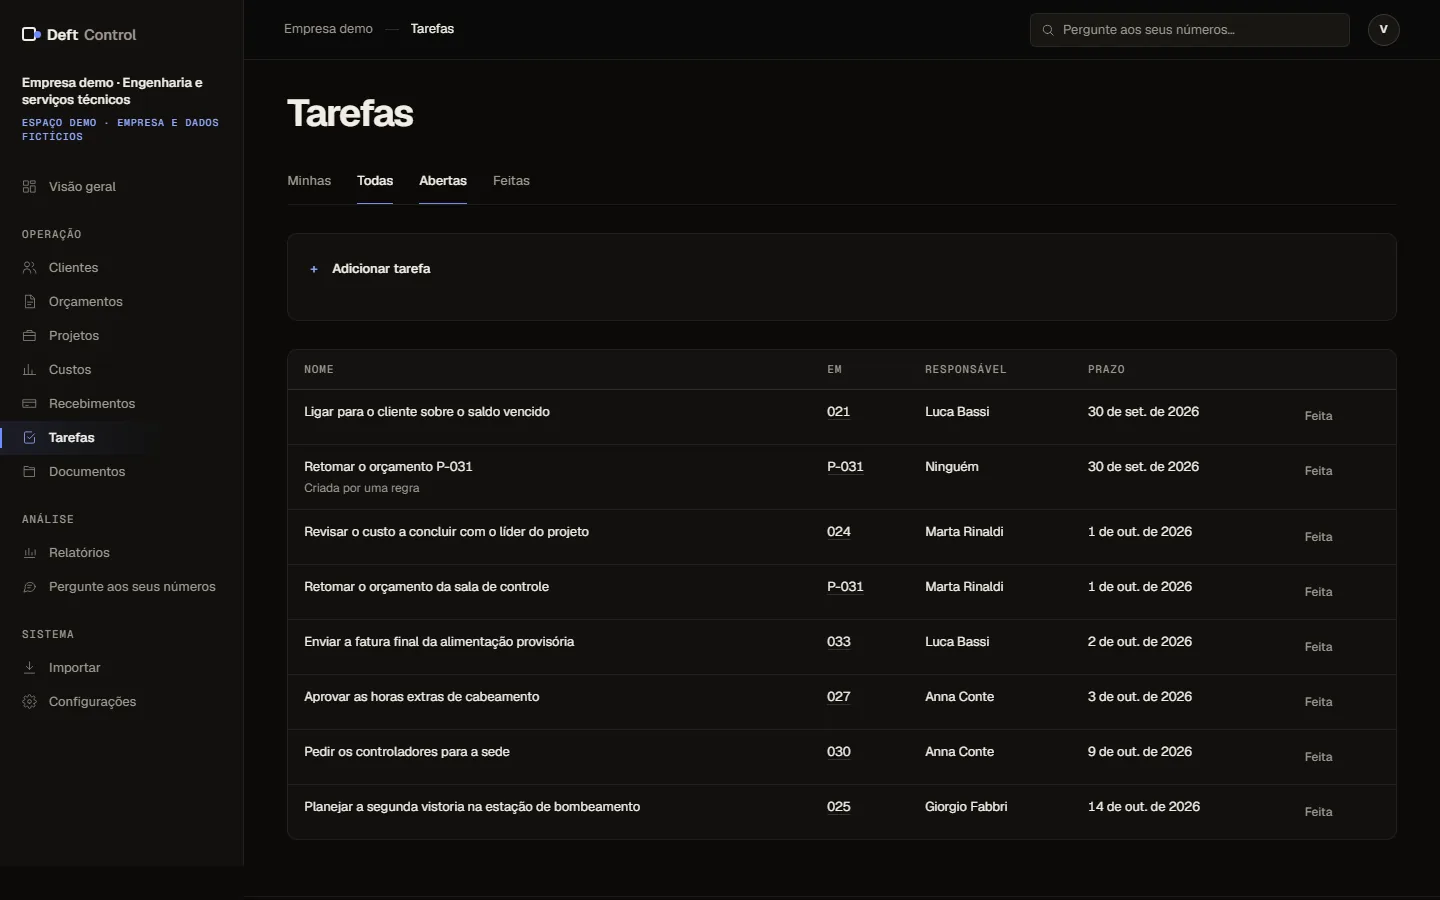Image resolution: width=1440 pixels, height=900 pixels.
Task: Select the Custos bar chart icon
Action: pos(29,370)
